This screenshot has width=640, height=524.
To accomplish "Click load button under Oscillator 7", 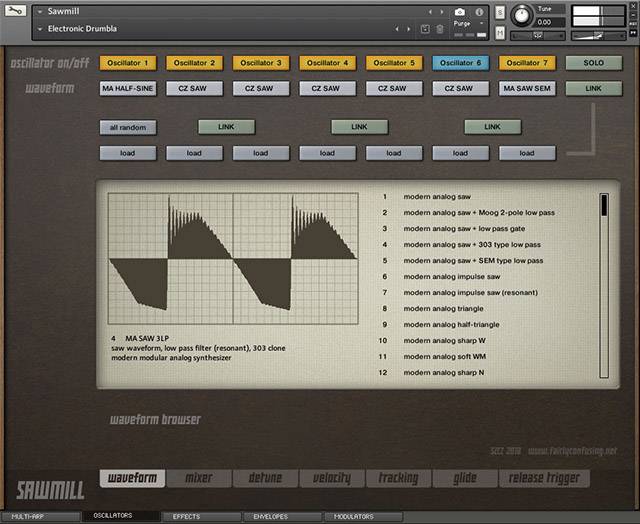I will coord(527,153).
